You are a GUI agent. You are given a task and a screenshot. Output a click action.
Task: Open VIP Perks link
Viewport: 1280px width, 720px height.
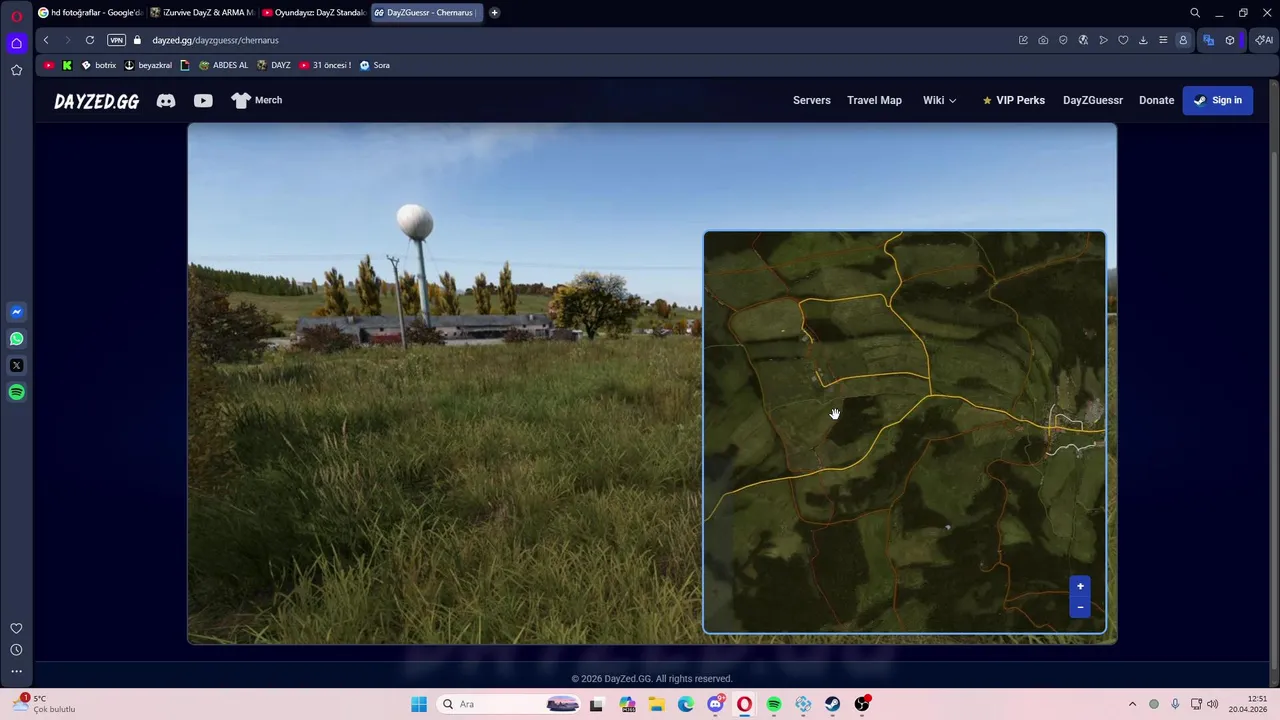[1013, 100]
